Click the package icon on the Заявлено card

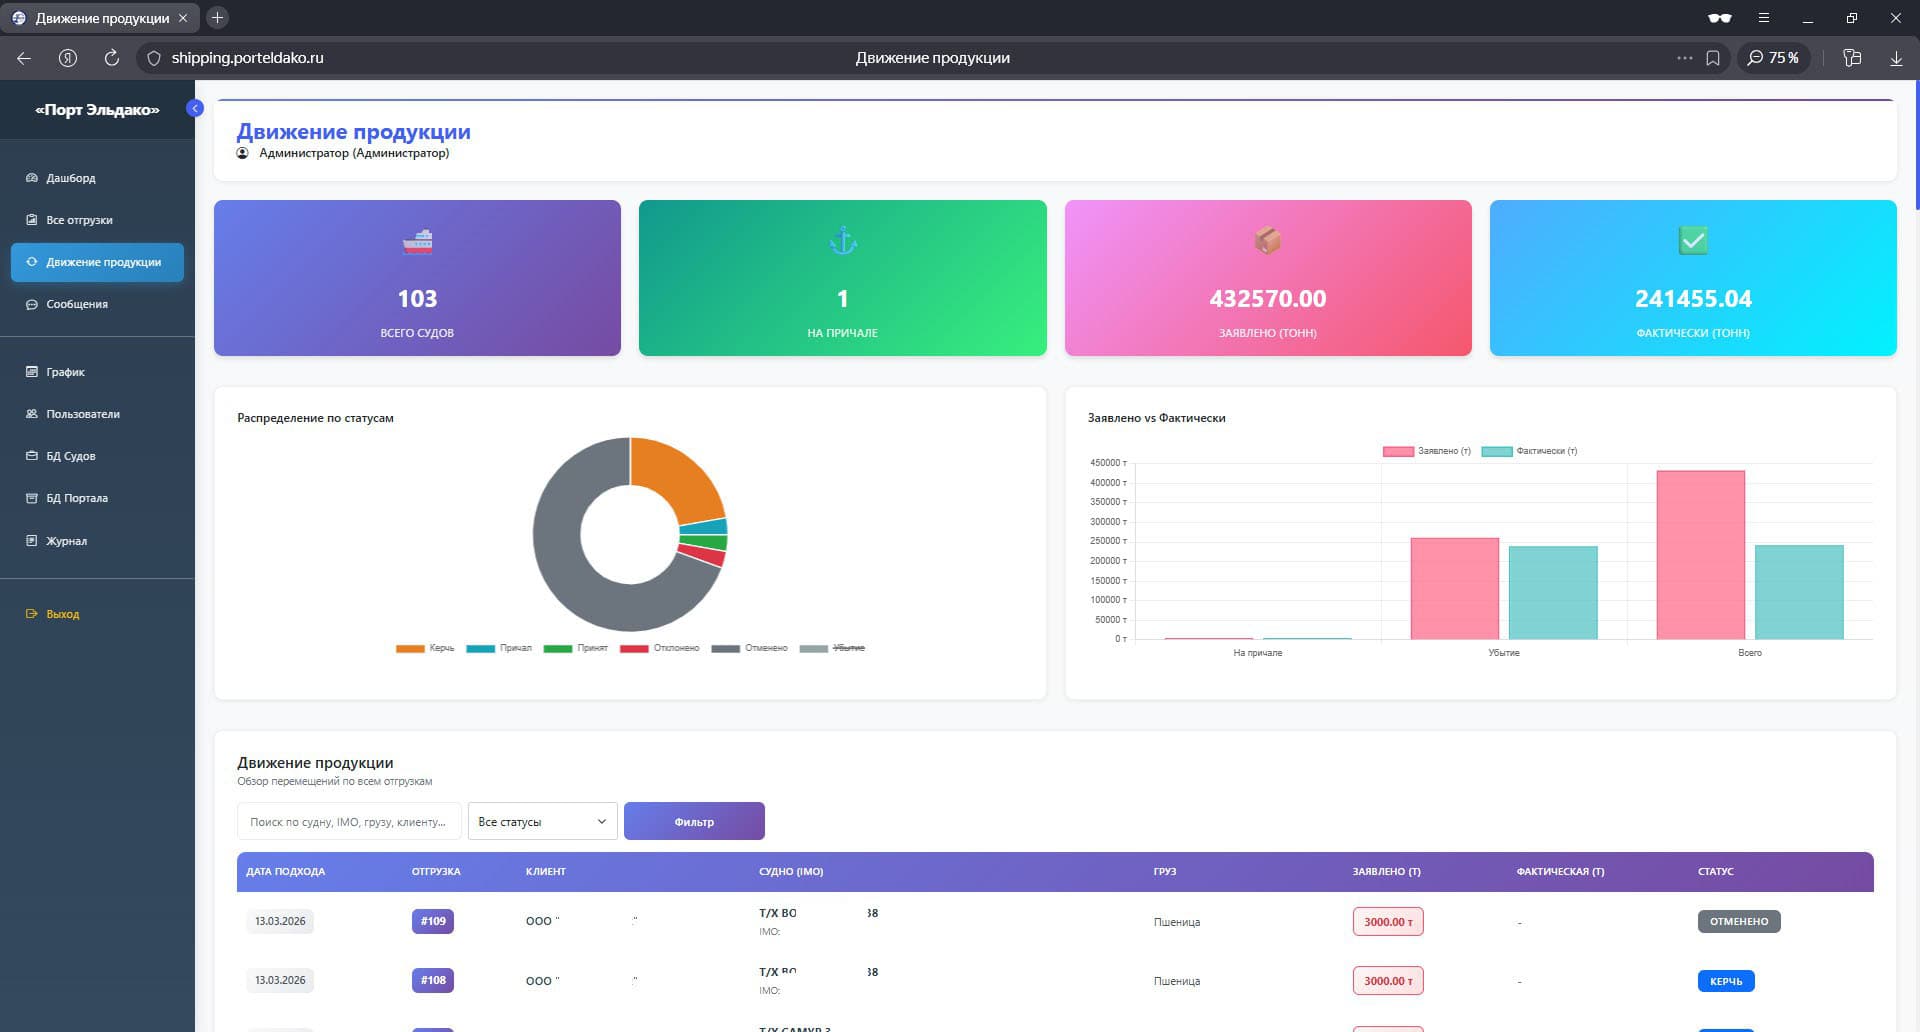(1267, 241)
